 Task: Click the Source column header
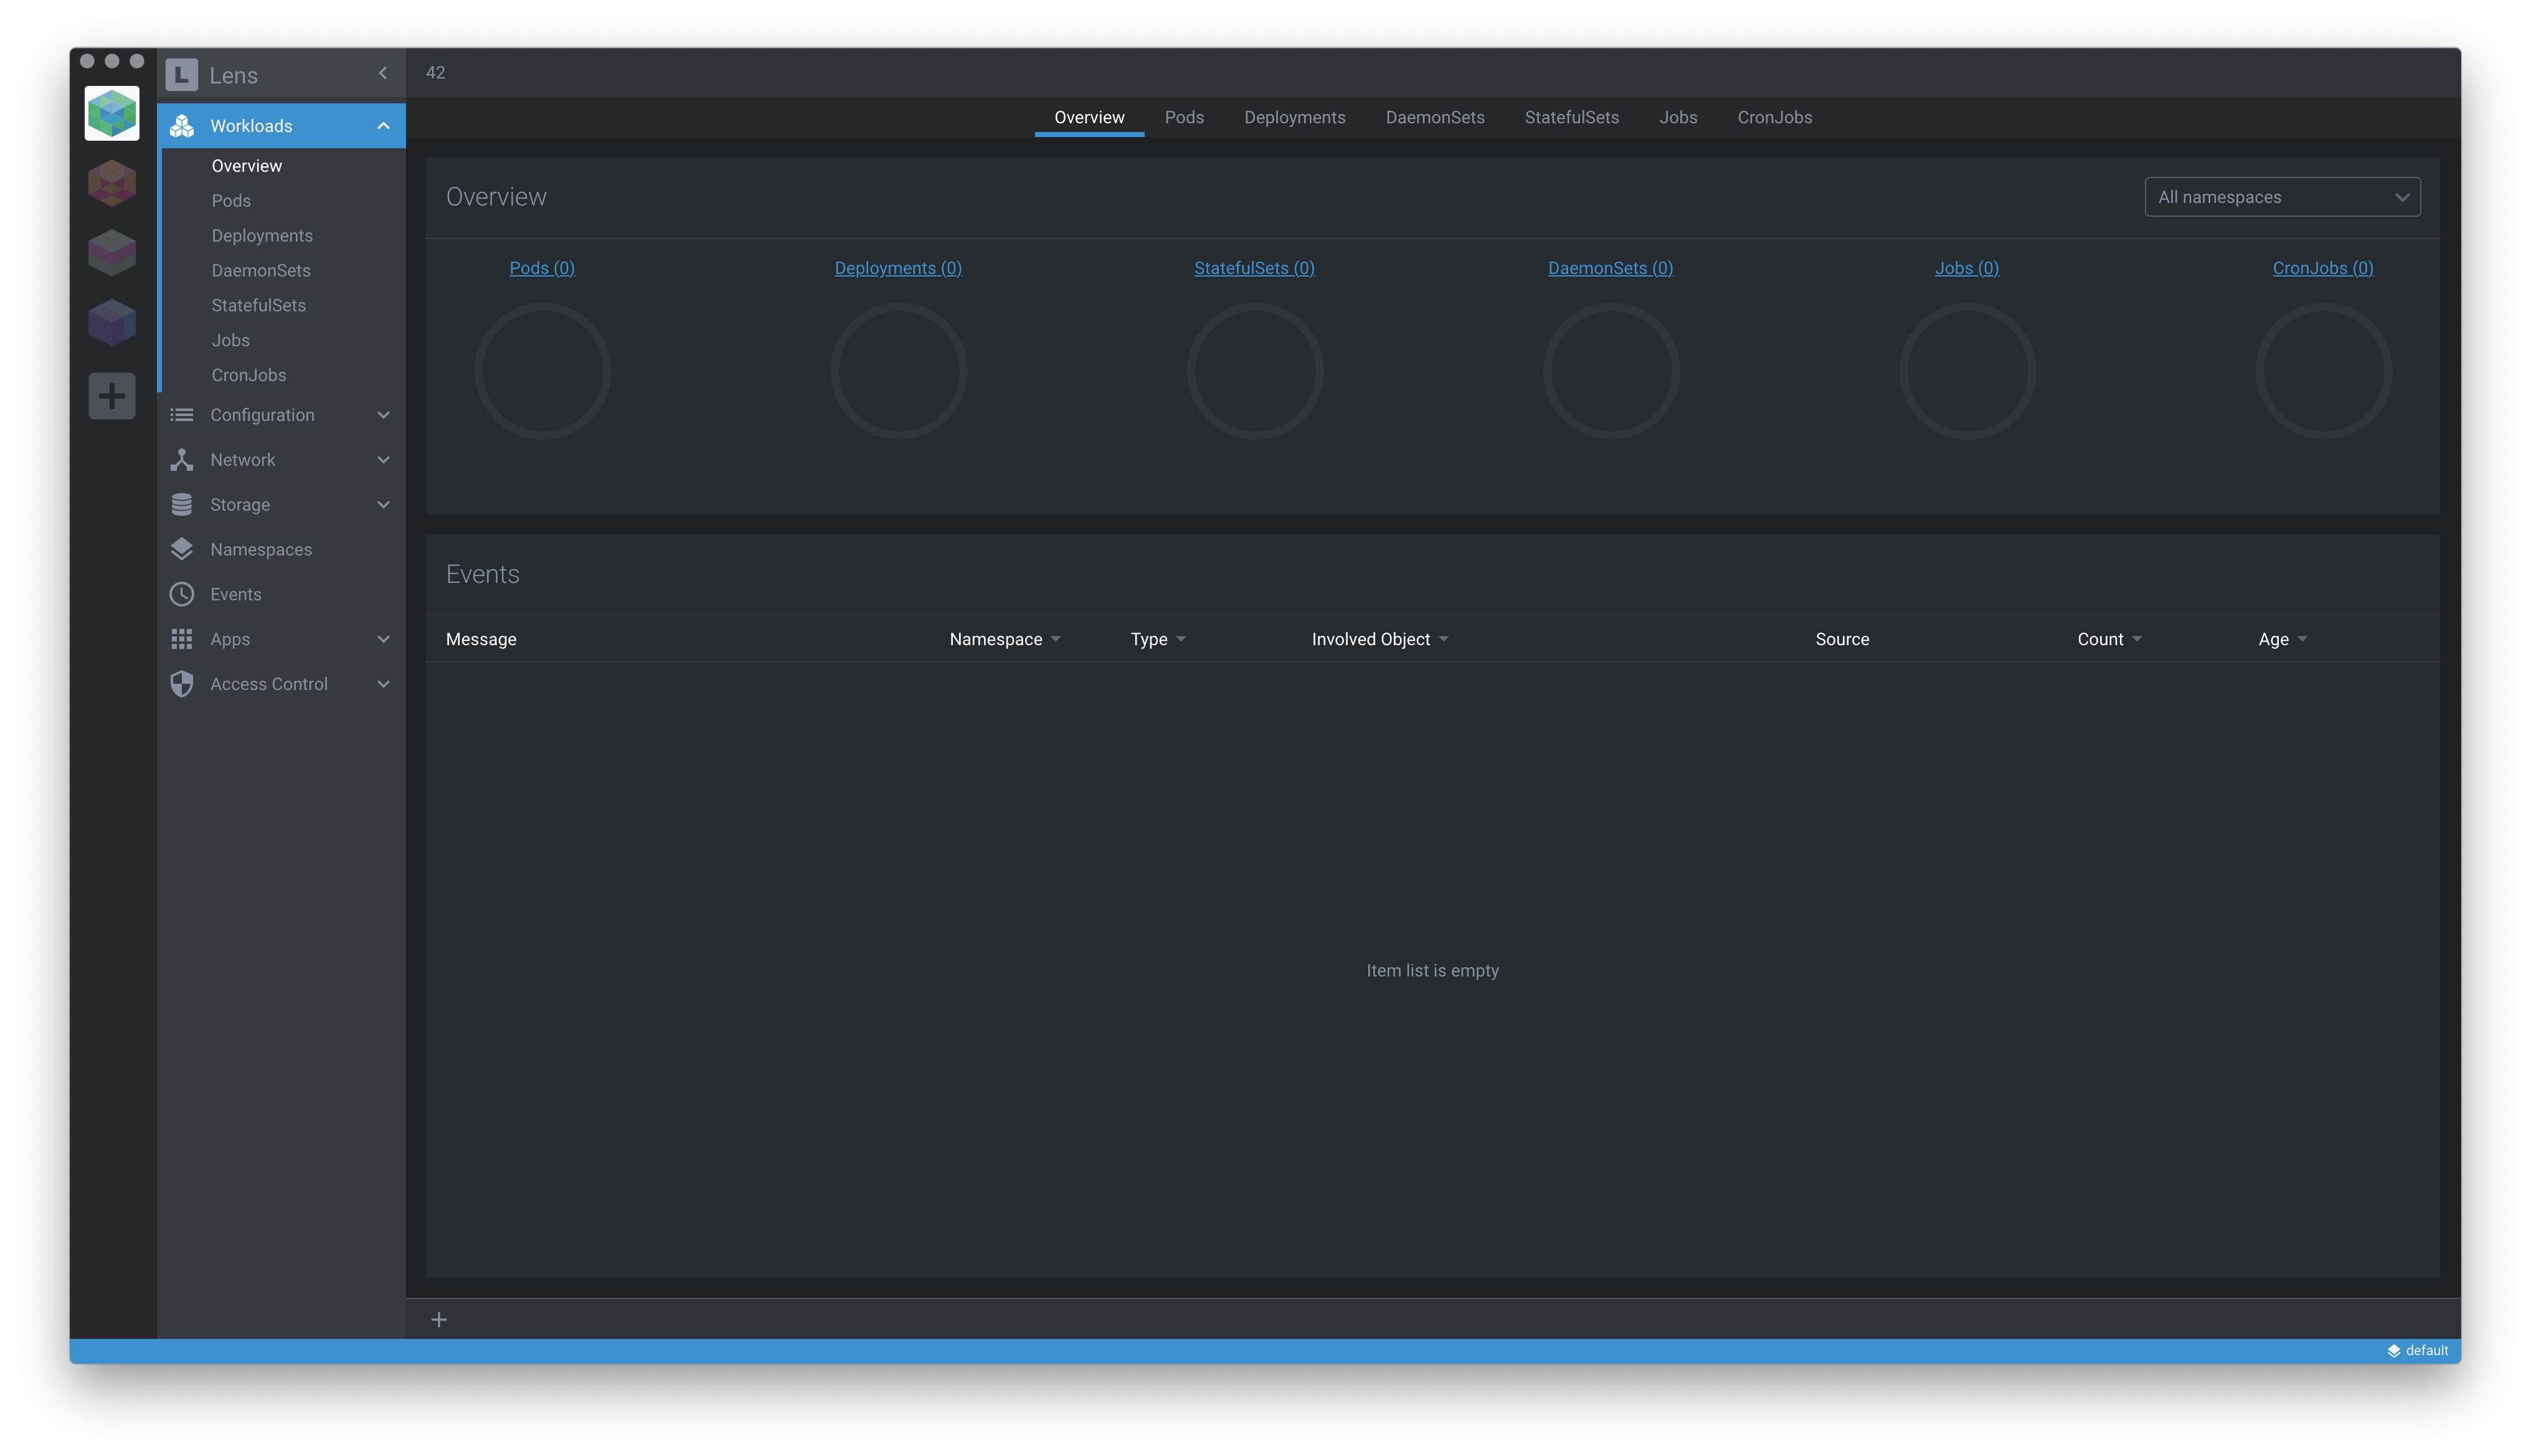coord(1842,639)
